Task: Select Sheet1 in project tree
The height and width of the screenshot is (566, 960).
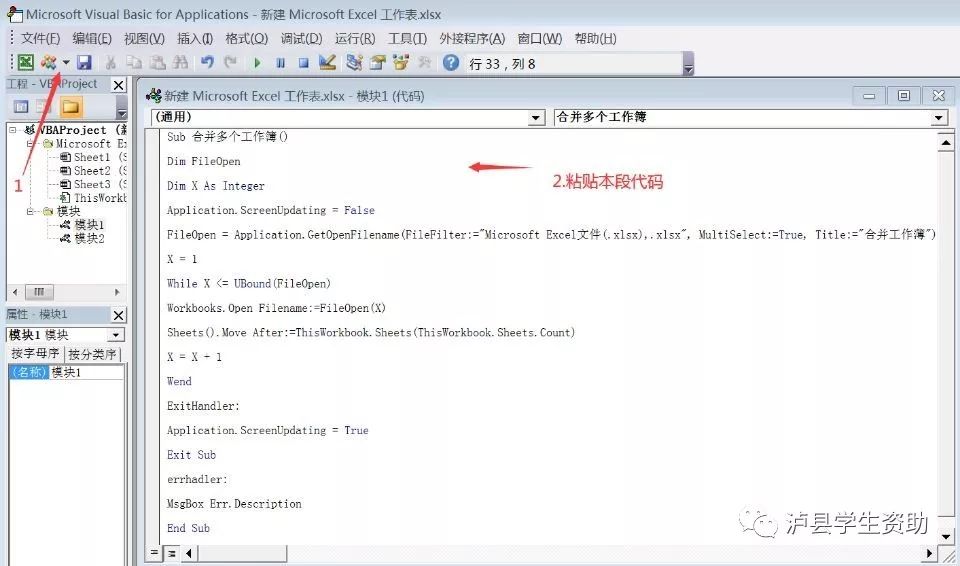Action: pyautogui.click(x=92, y=157)
